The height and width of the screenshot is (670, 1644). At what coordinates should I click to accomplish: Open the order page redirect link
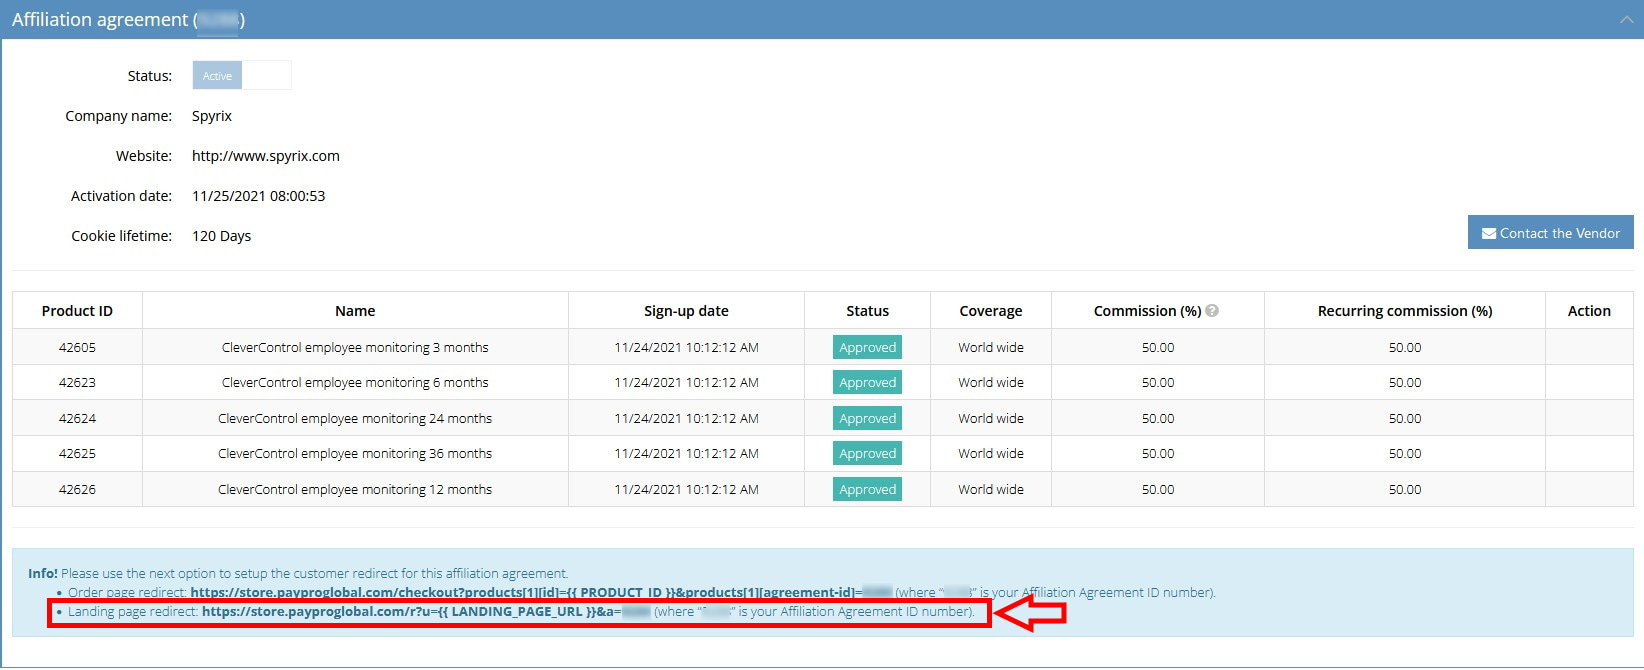tap(541, 592)
